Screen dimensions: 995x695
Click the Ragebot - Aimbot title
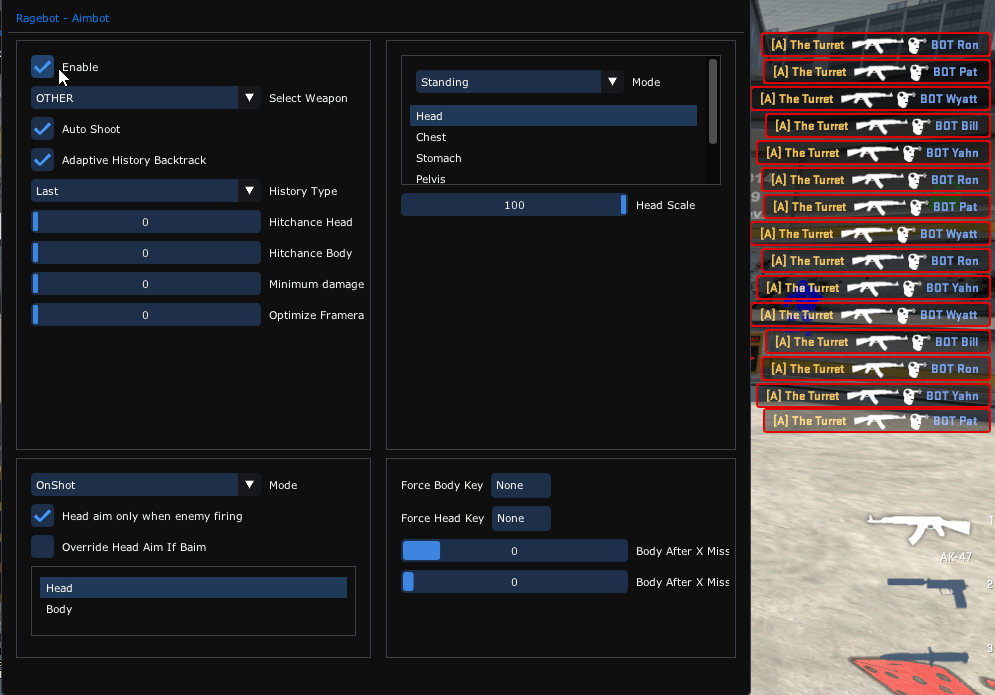[x=62, y=18]
